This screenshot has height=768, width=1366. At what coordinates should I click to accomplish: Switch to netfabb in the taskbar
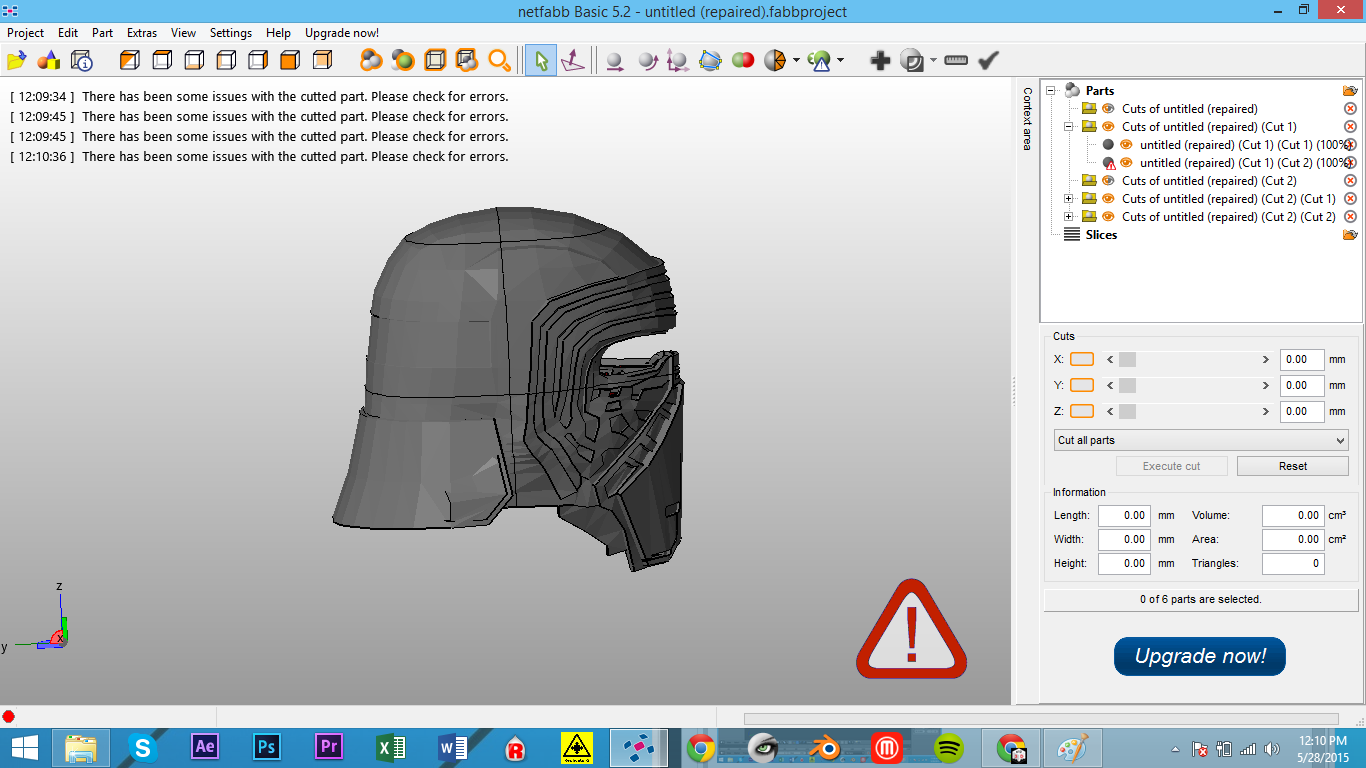click(638, 747)
